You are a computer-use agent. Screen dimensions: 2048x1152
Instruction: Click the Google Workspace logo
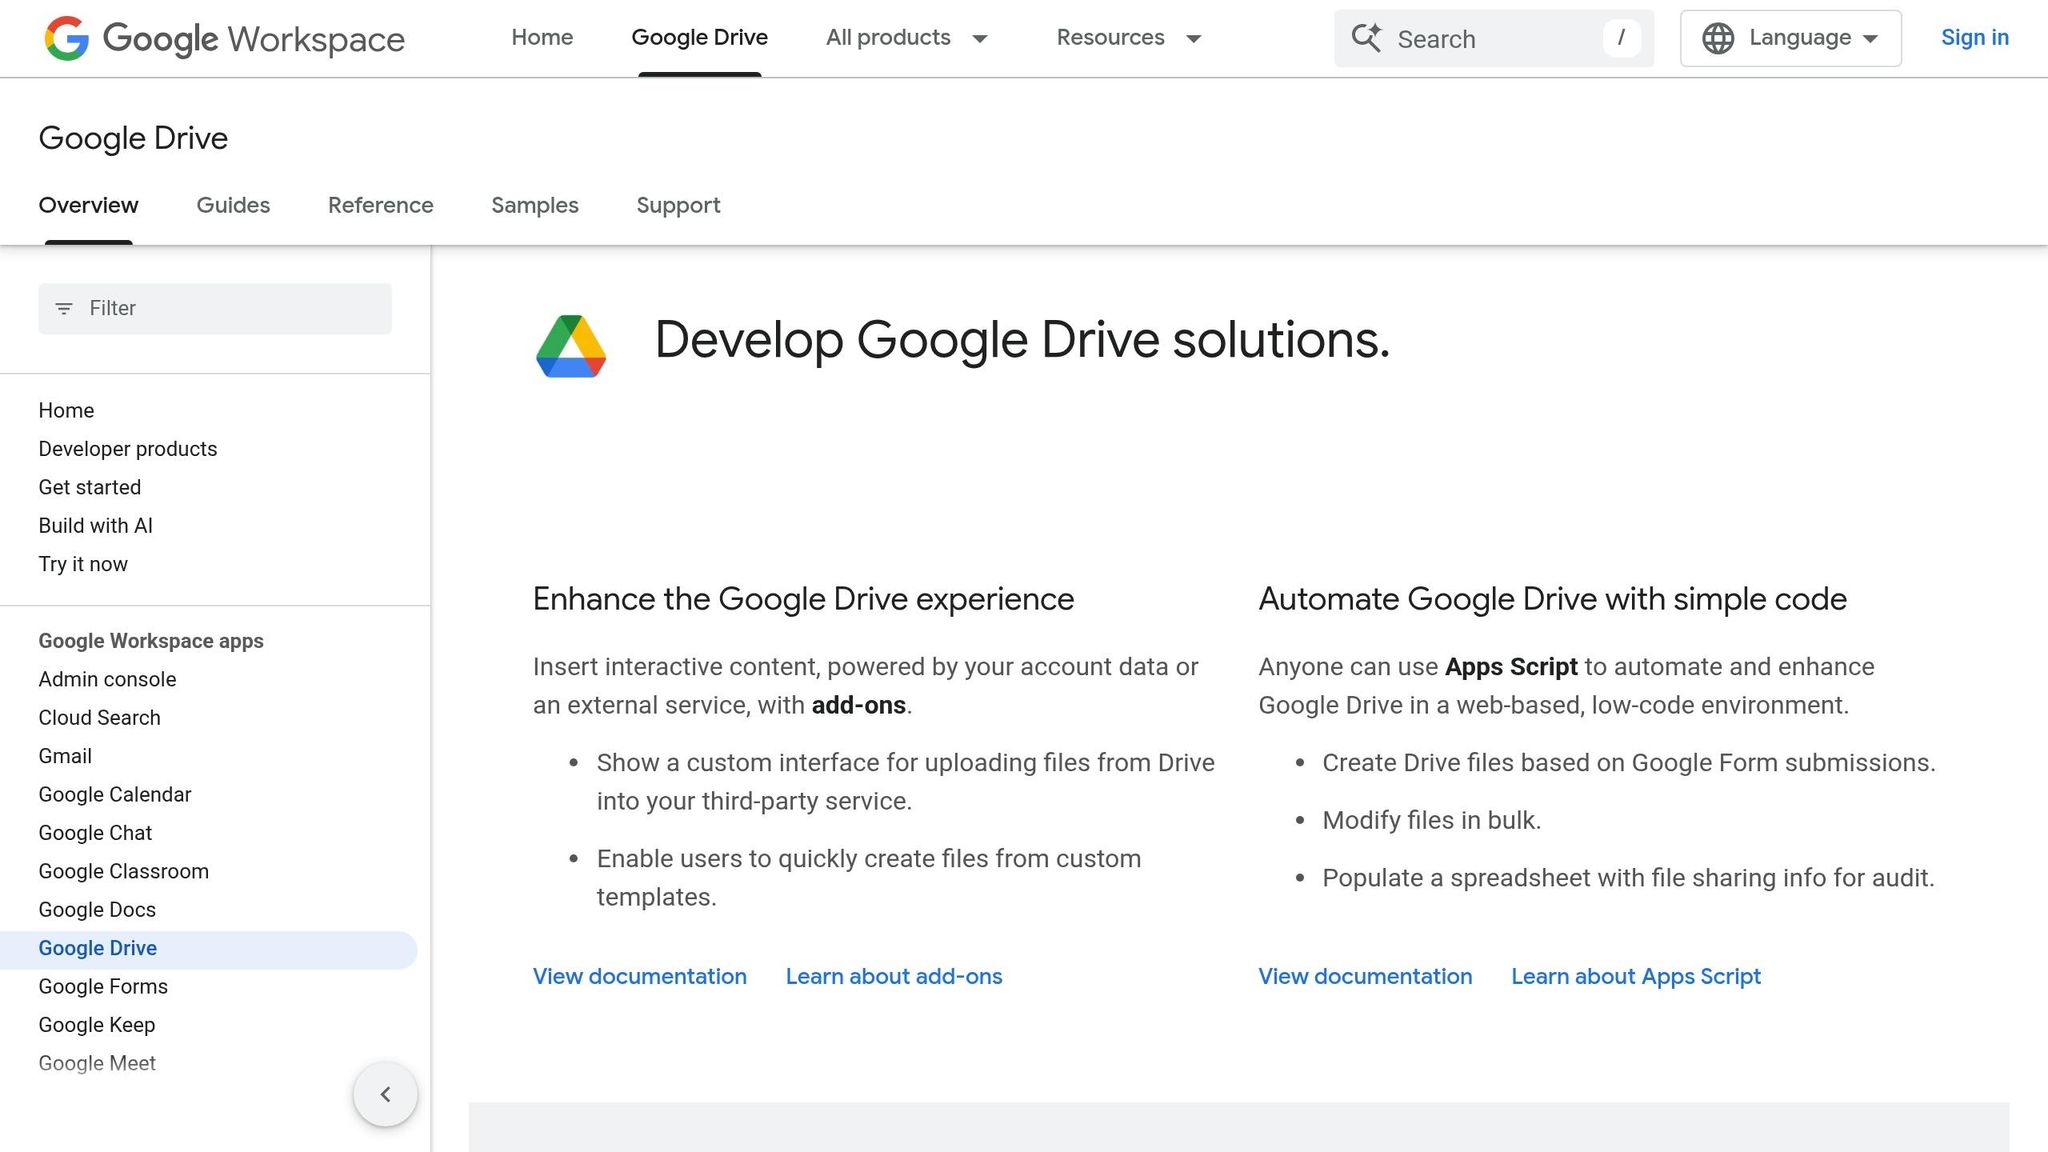click(222, 39)
